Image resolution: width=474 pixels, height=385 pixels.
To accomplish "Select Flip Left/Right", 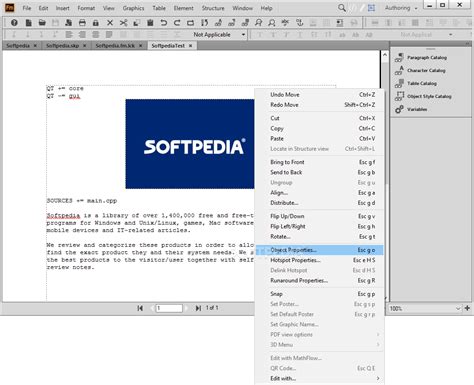I will click(320, 227).
